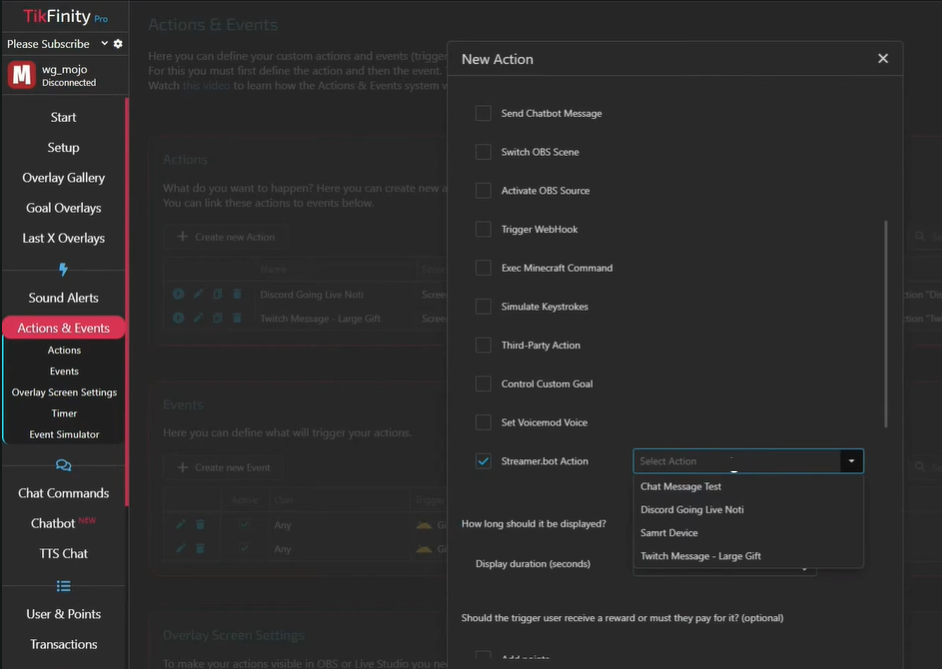Select the Sound Alerts lightning icon
The image size is (942, 669).
click(x=63, y=270)
